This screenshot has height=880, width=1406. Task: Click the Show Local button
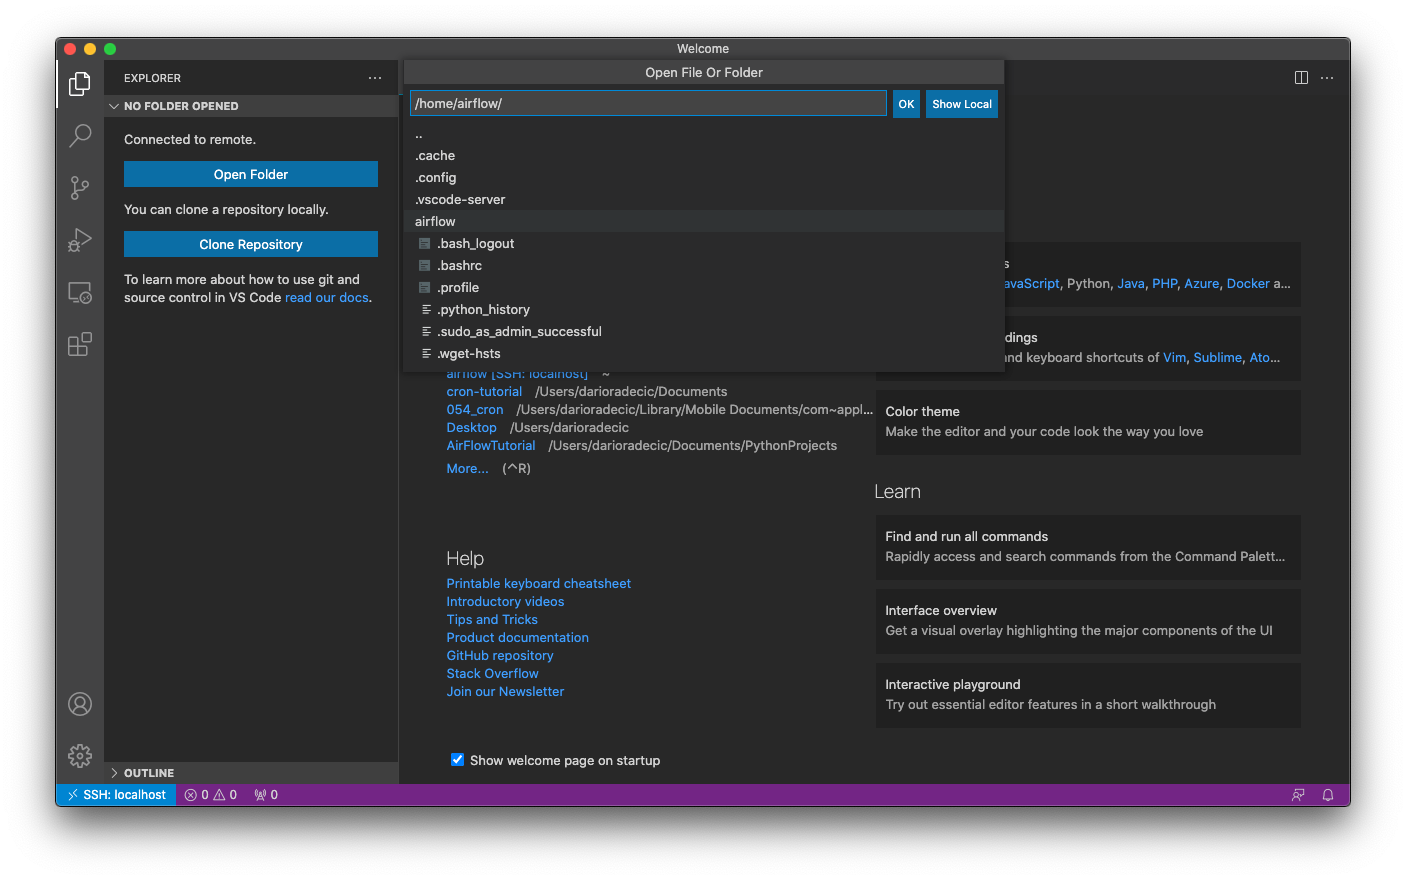coord(961,104)
